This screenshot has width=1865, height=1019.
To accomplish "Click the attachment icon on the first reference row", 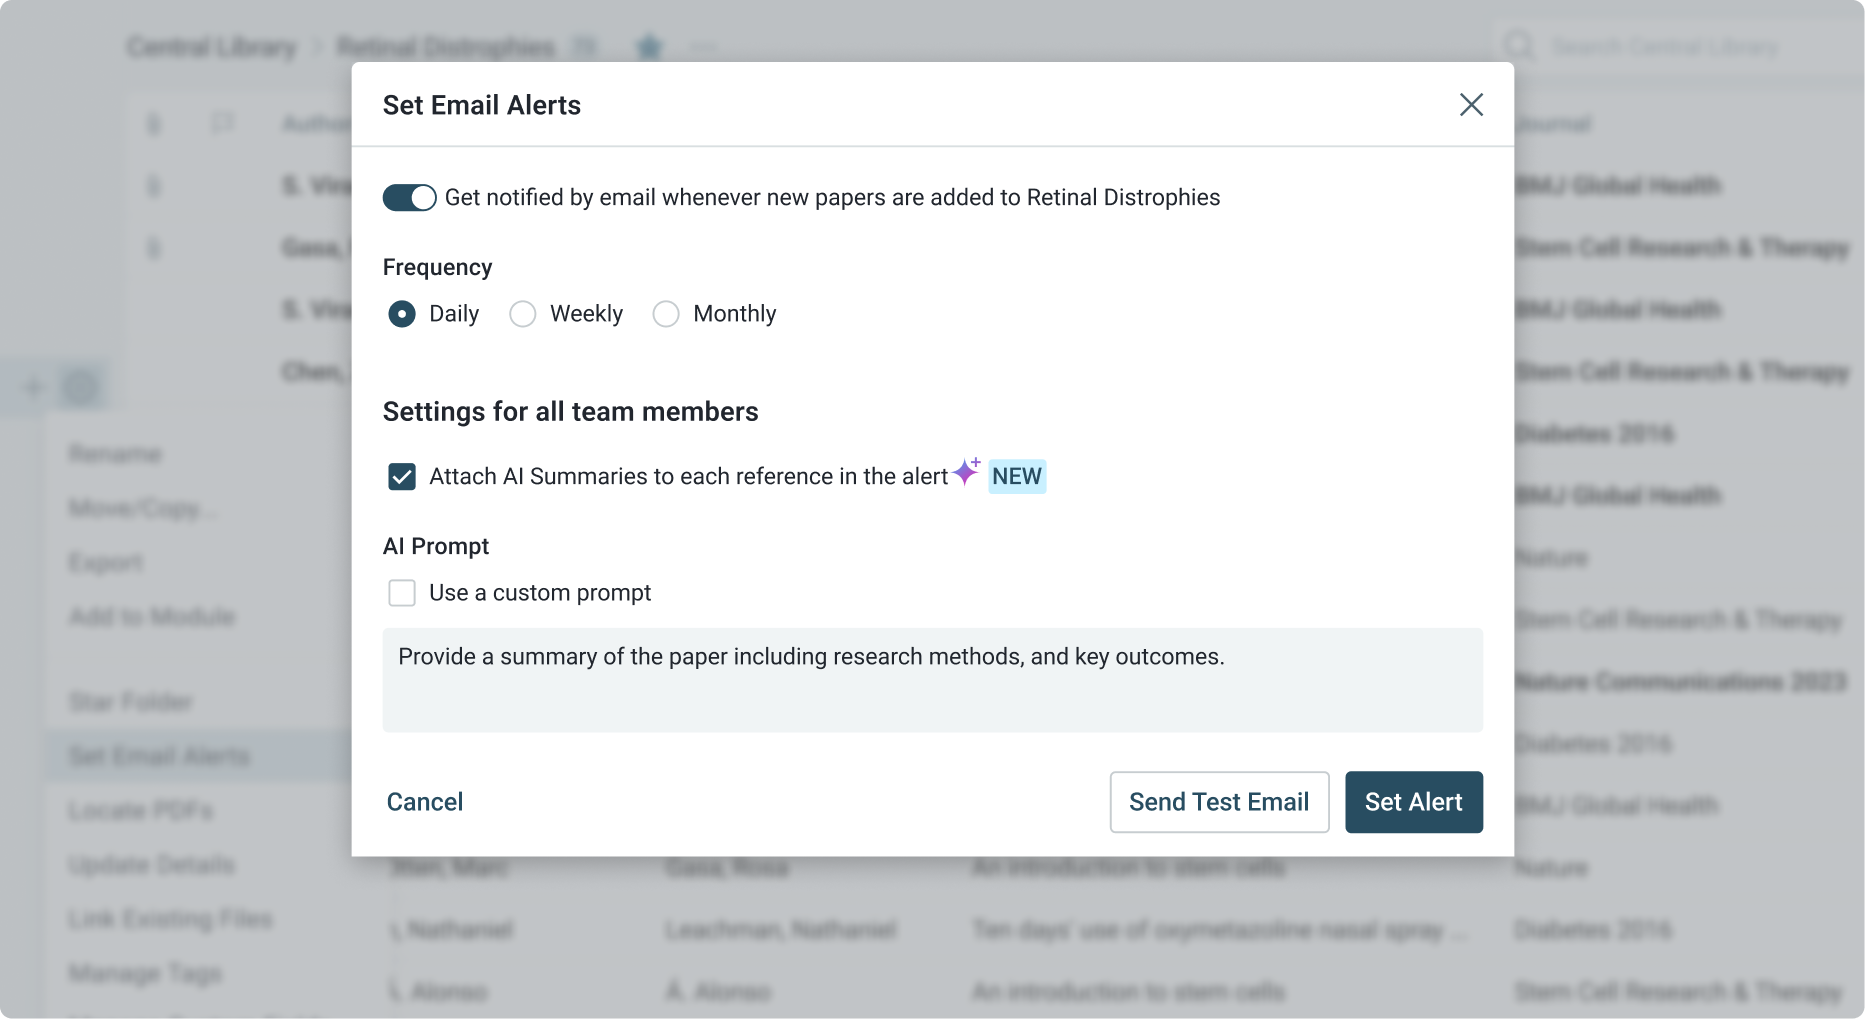I will click(154, 185).
